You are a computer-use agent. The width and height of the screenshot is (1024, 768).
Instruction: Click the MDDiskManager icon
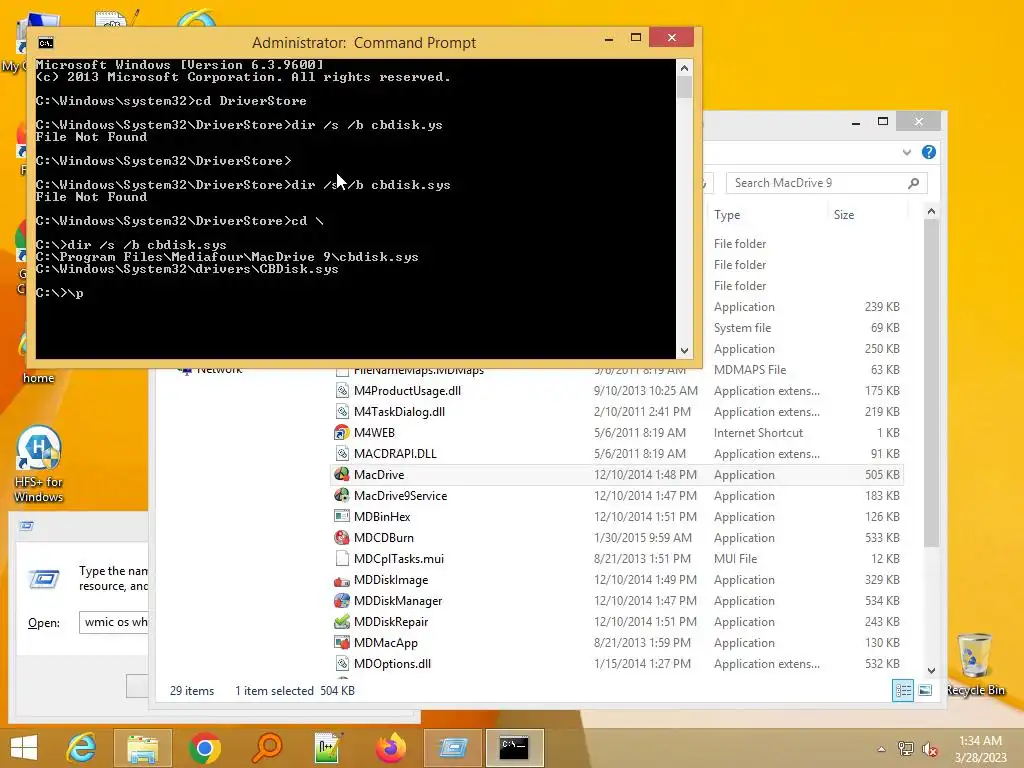[x=342, y=601]
